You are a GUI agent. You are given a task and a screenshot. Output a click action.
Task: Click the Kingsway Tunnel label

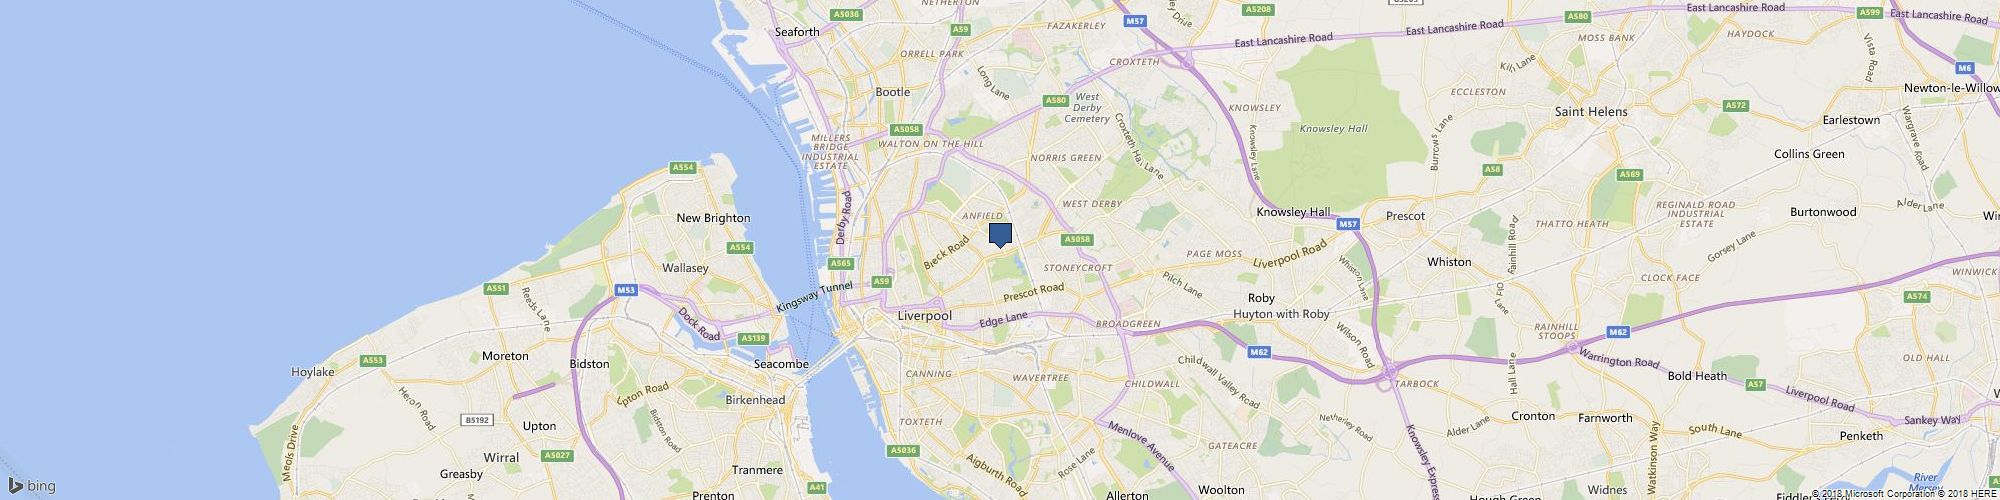point(815,297)
